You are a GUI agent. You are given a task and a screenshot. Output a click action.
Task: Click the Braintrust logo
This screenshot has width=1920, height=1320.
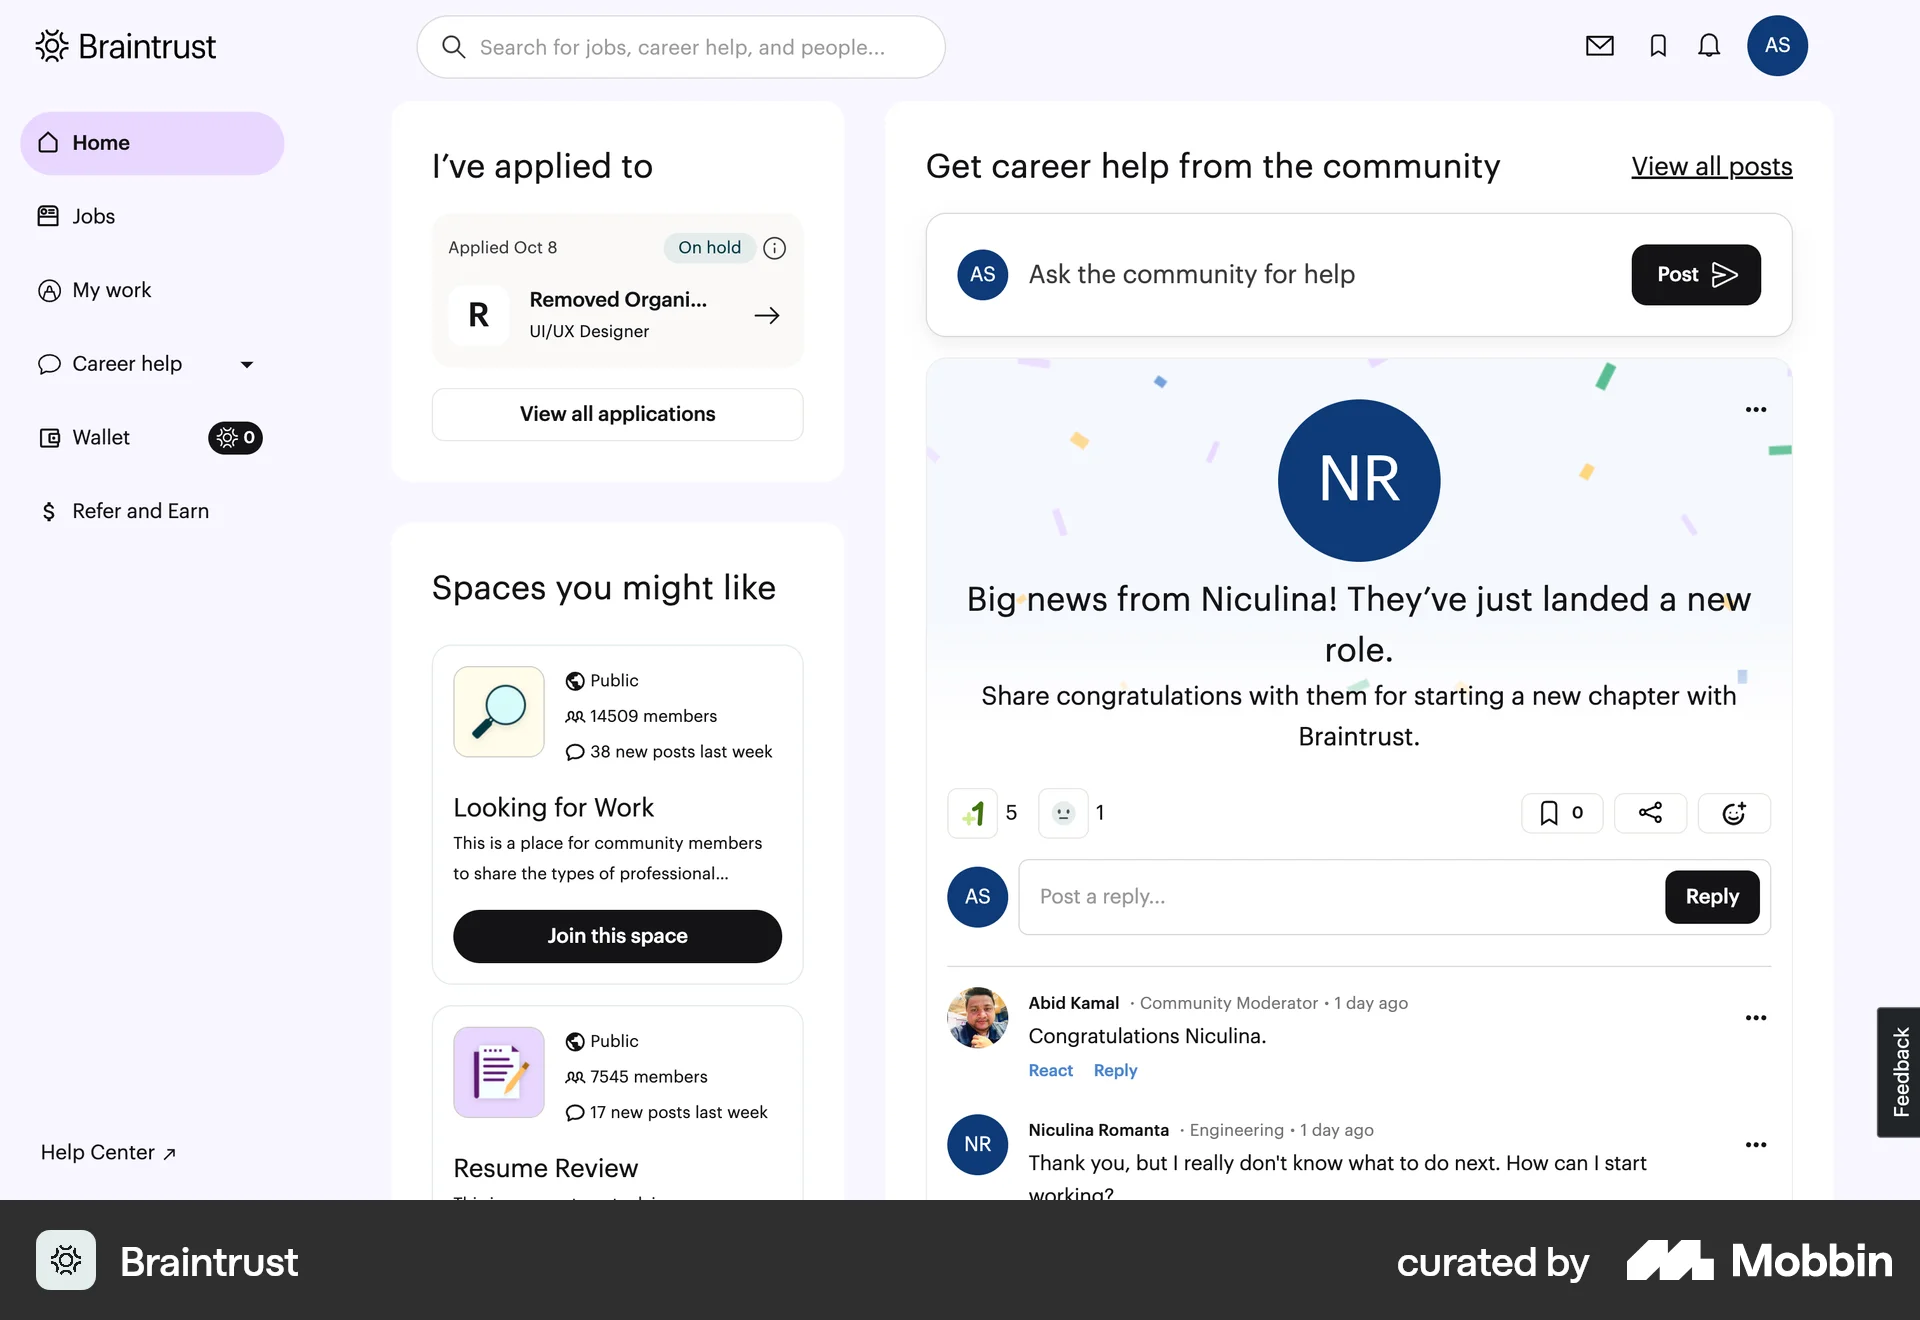(x=124, y=46)
